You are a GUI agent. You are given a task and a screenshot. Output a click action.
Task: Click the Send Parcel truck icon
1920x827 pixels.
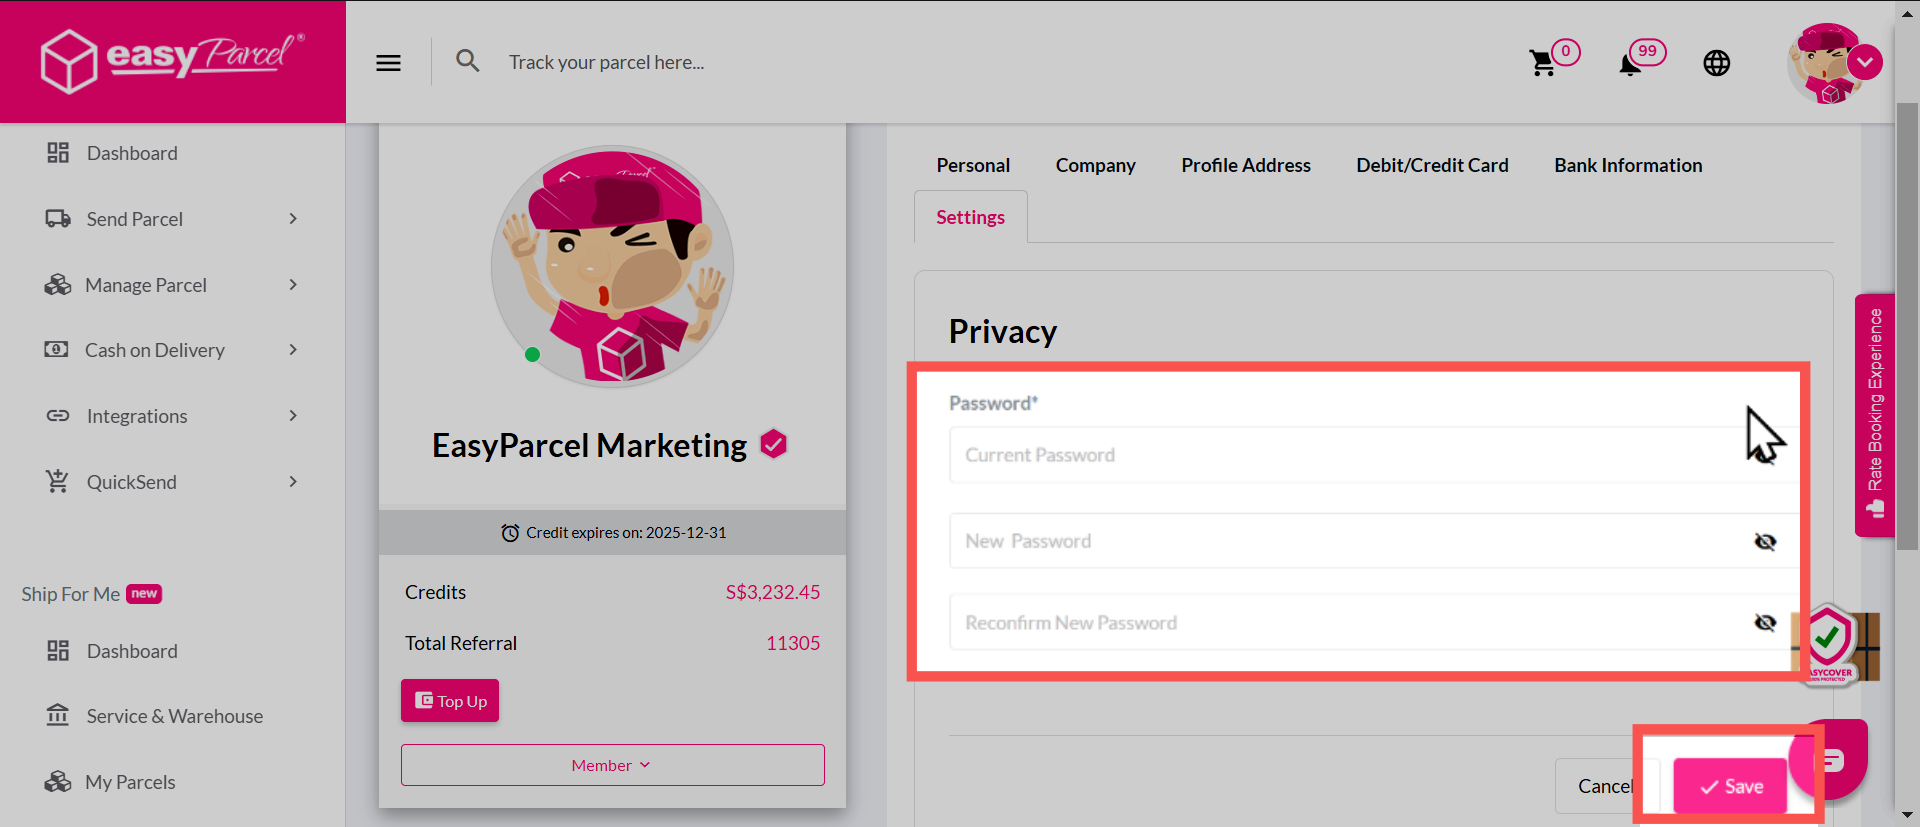click(58, 219)
